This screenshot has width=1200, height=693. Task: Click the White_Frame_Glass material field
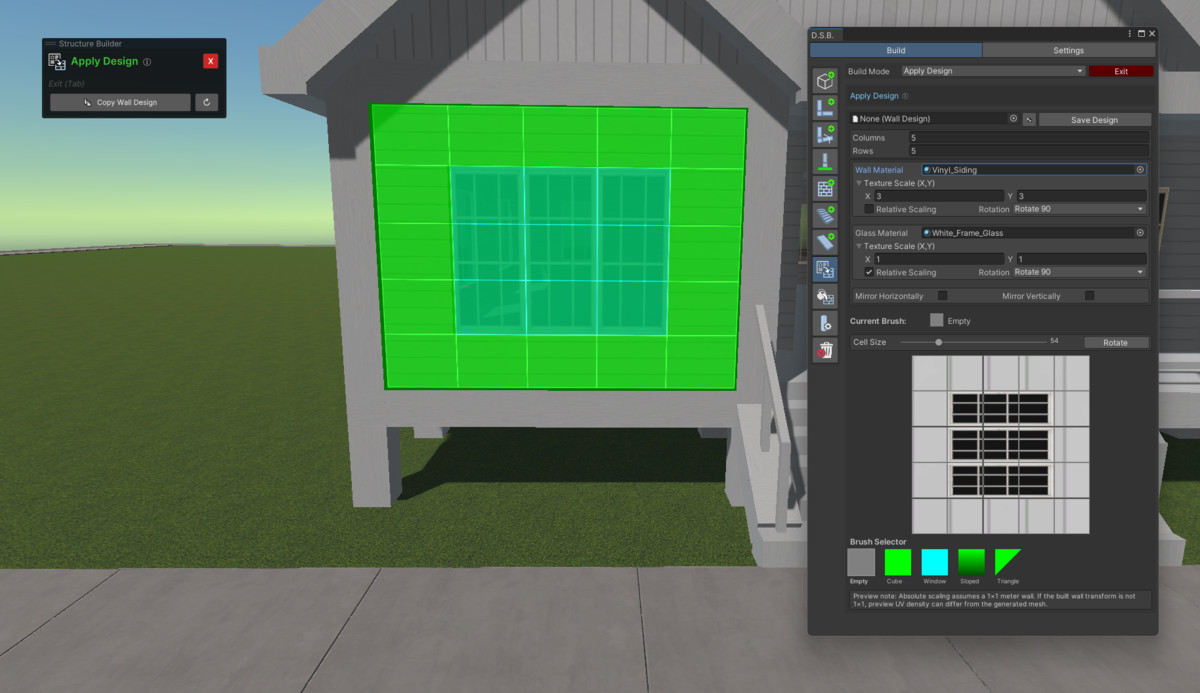click(x=1034, y=233)
